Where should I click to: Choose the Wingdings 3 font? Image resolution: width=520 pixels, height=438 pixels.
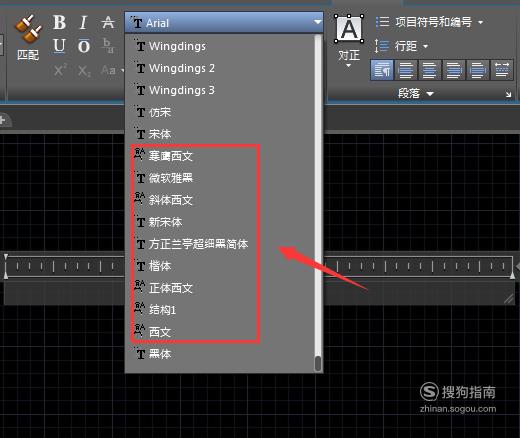click(x=220, y=90)
